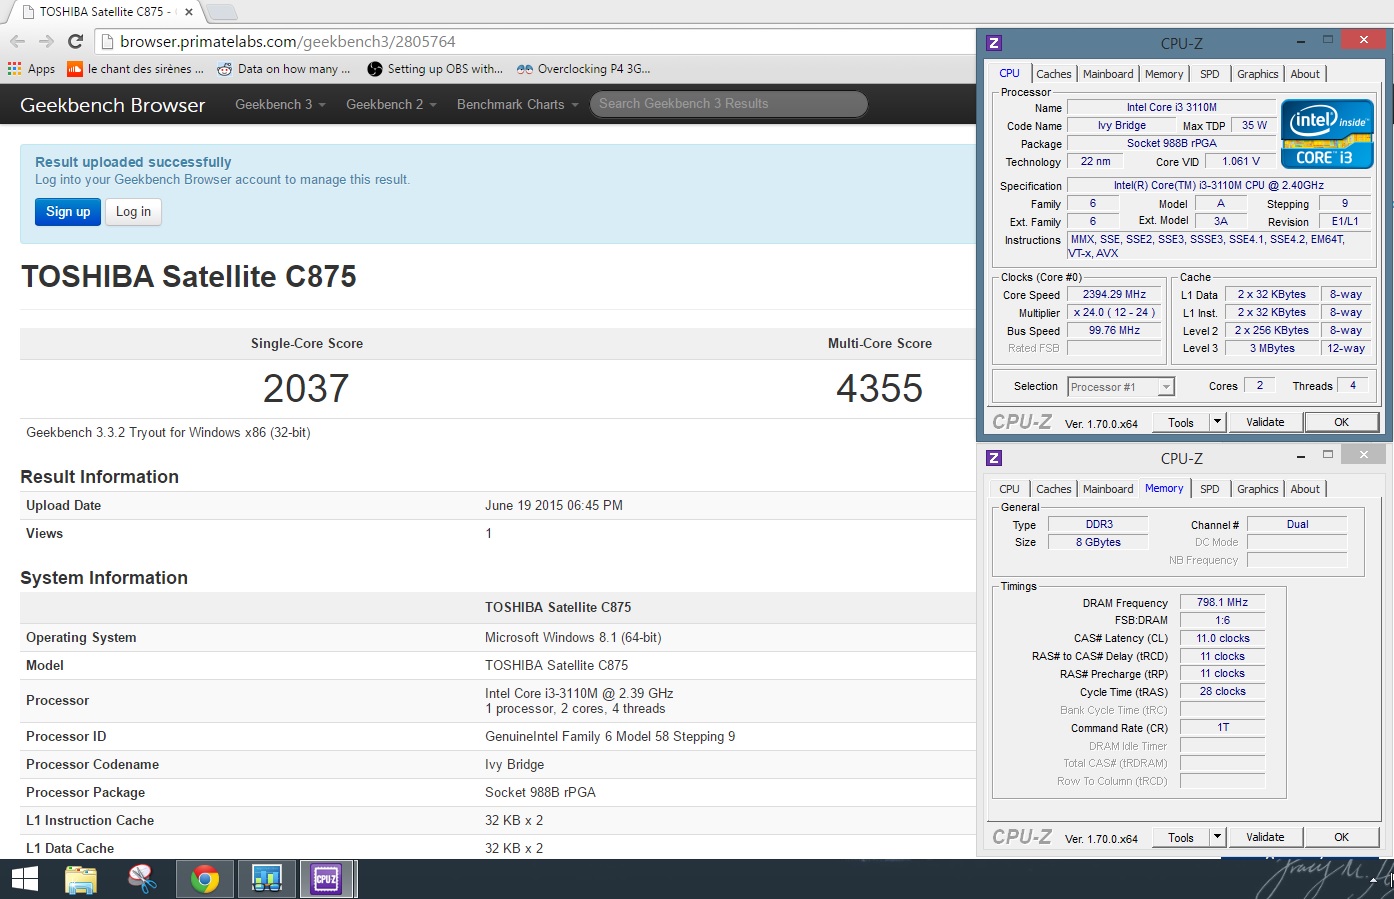Click Validate in bottom CPU-Z window
The image size is (1394, 899).
pyautogui.click(x=1265, y=838)
